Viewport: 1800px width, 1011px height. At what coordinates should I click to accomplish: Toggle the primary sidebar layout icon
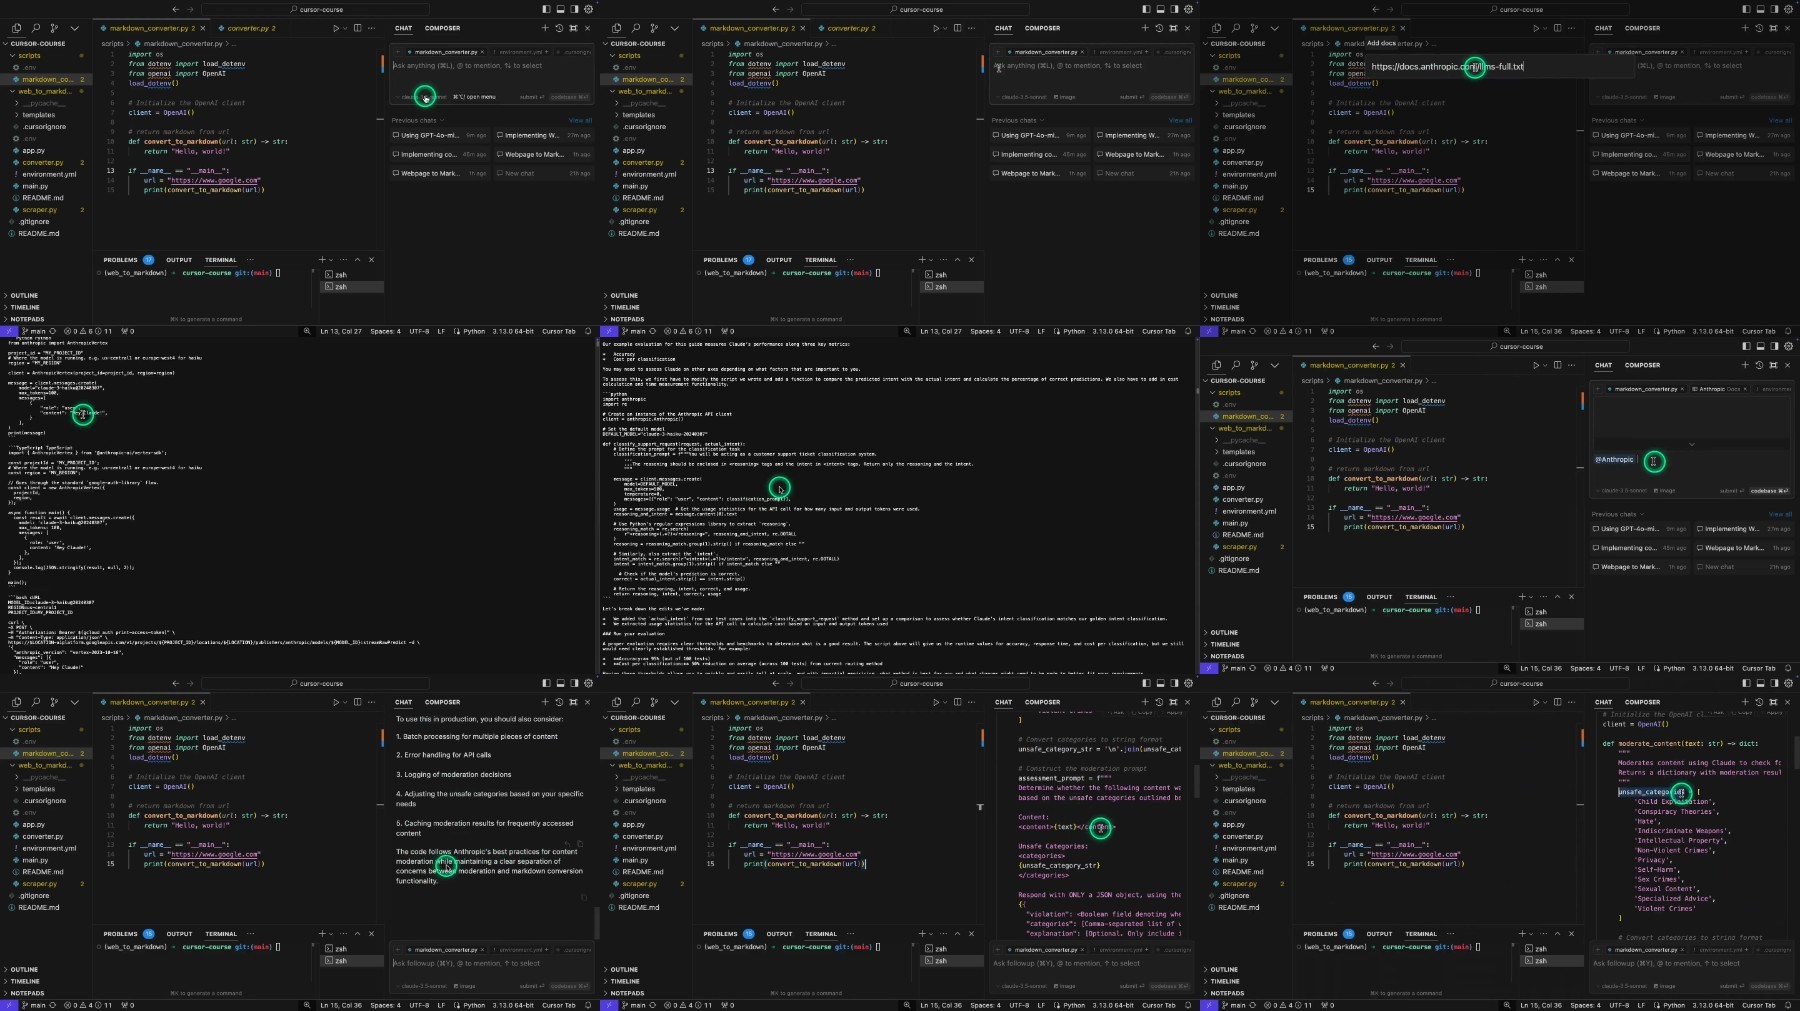(x=546, y=9)
